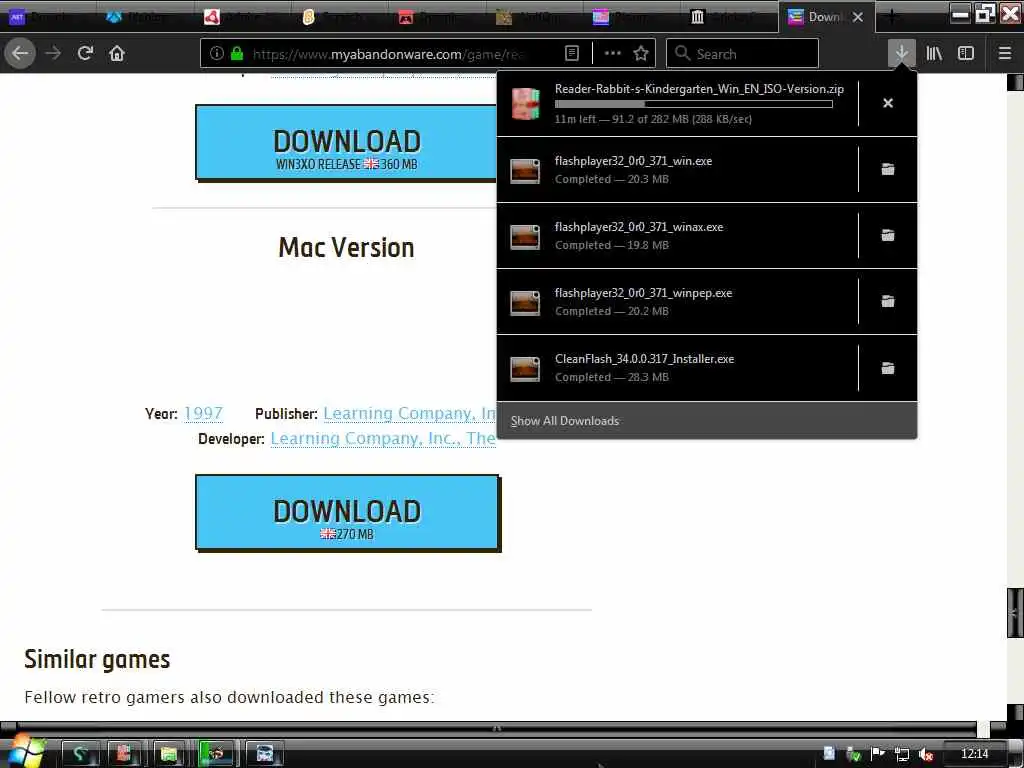1024x768 pixels.
Task: Open the flashplayer32_0r0_371_win.exe entry
Action: (678, 170)
